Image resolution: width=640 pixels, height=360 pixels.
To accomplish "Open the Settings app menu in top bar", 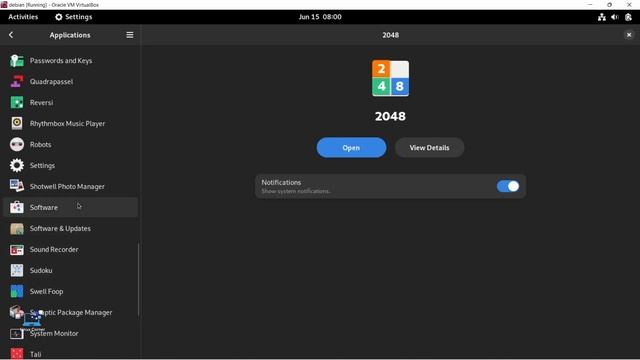I will (73, 17).
